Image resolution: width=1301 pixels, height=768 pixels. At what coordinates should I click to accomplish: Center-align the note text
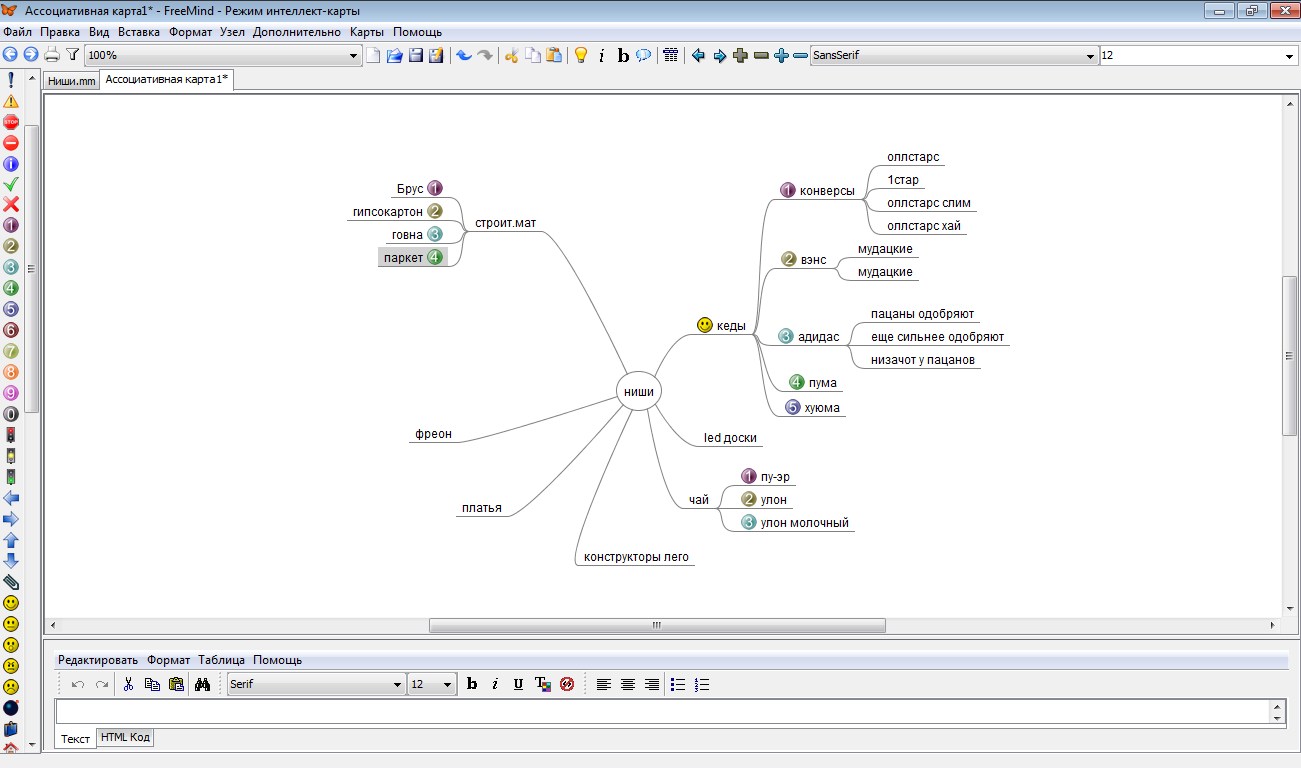click(627, 684)
